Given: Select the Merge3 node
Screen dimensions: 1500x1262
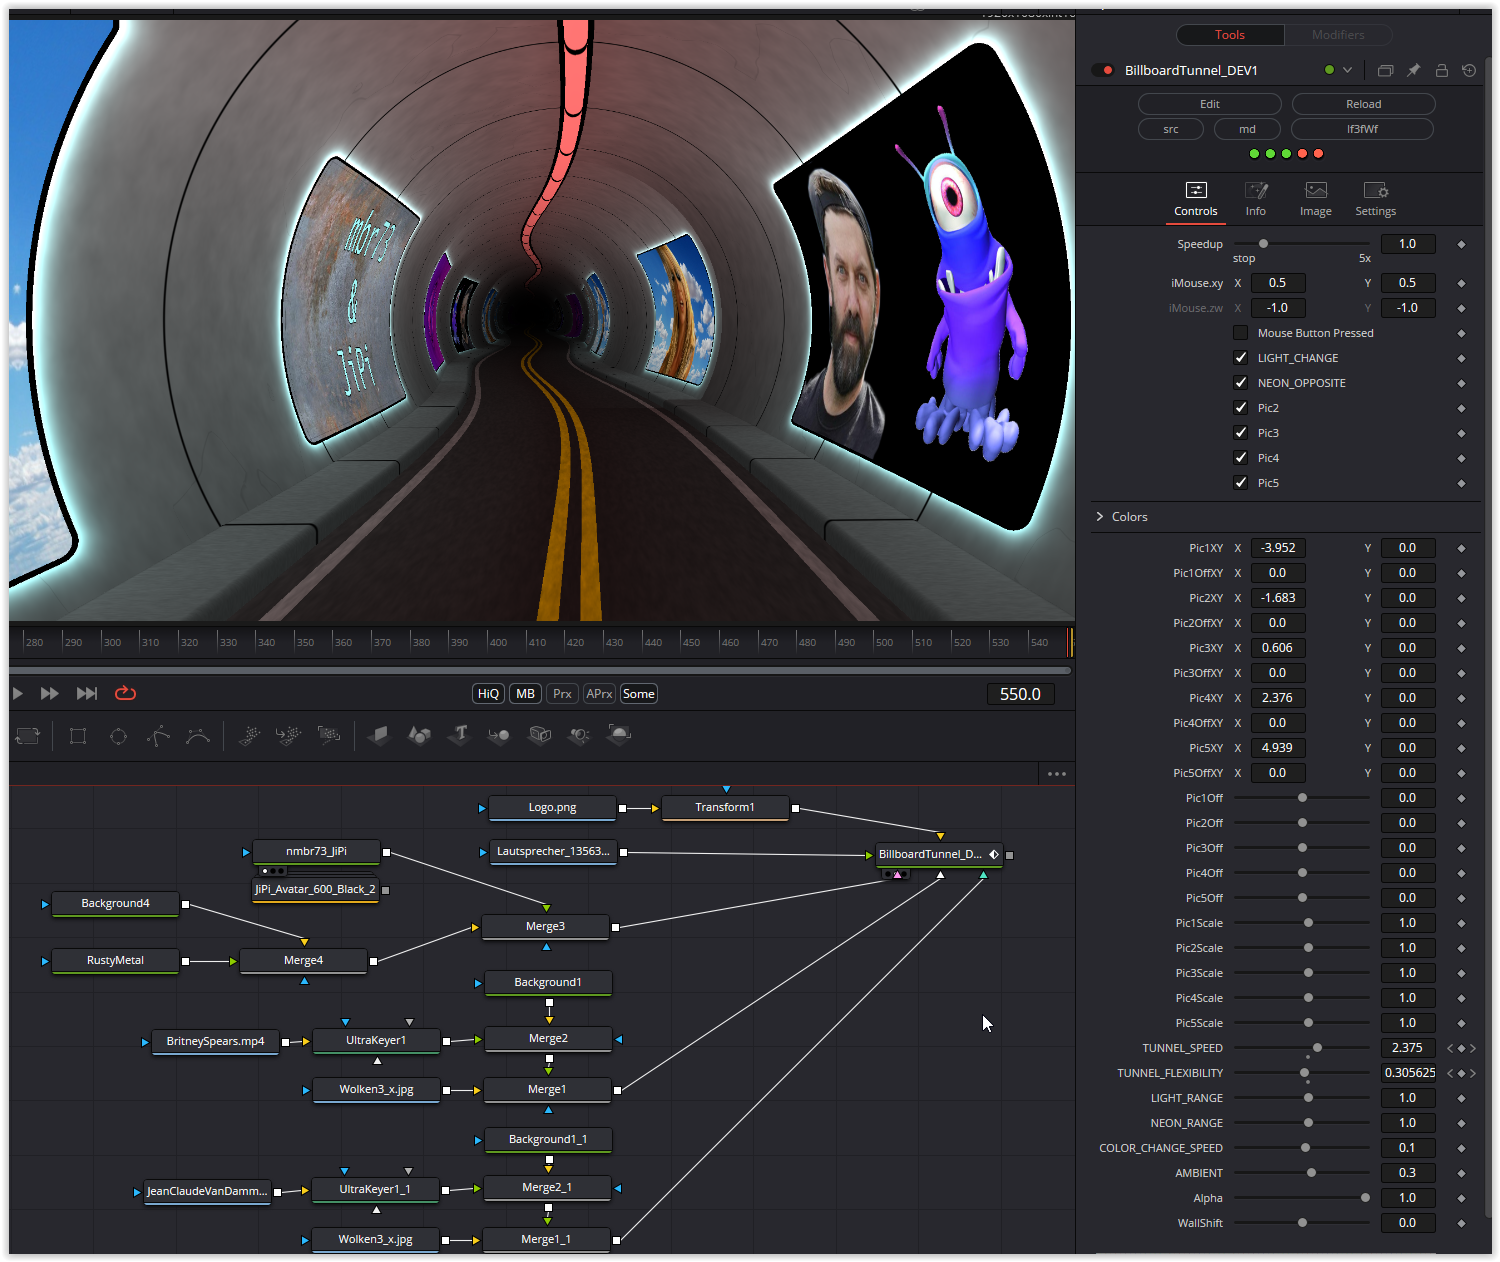Looking at the screenshot, I should (546, 927).
